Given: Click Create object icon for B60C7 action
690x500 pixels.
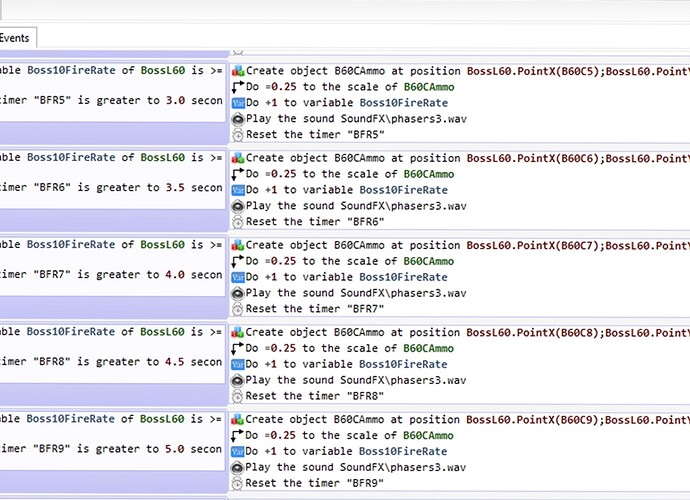Looking at the screenshot, I should [x=238, y=245].
